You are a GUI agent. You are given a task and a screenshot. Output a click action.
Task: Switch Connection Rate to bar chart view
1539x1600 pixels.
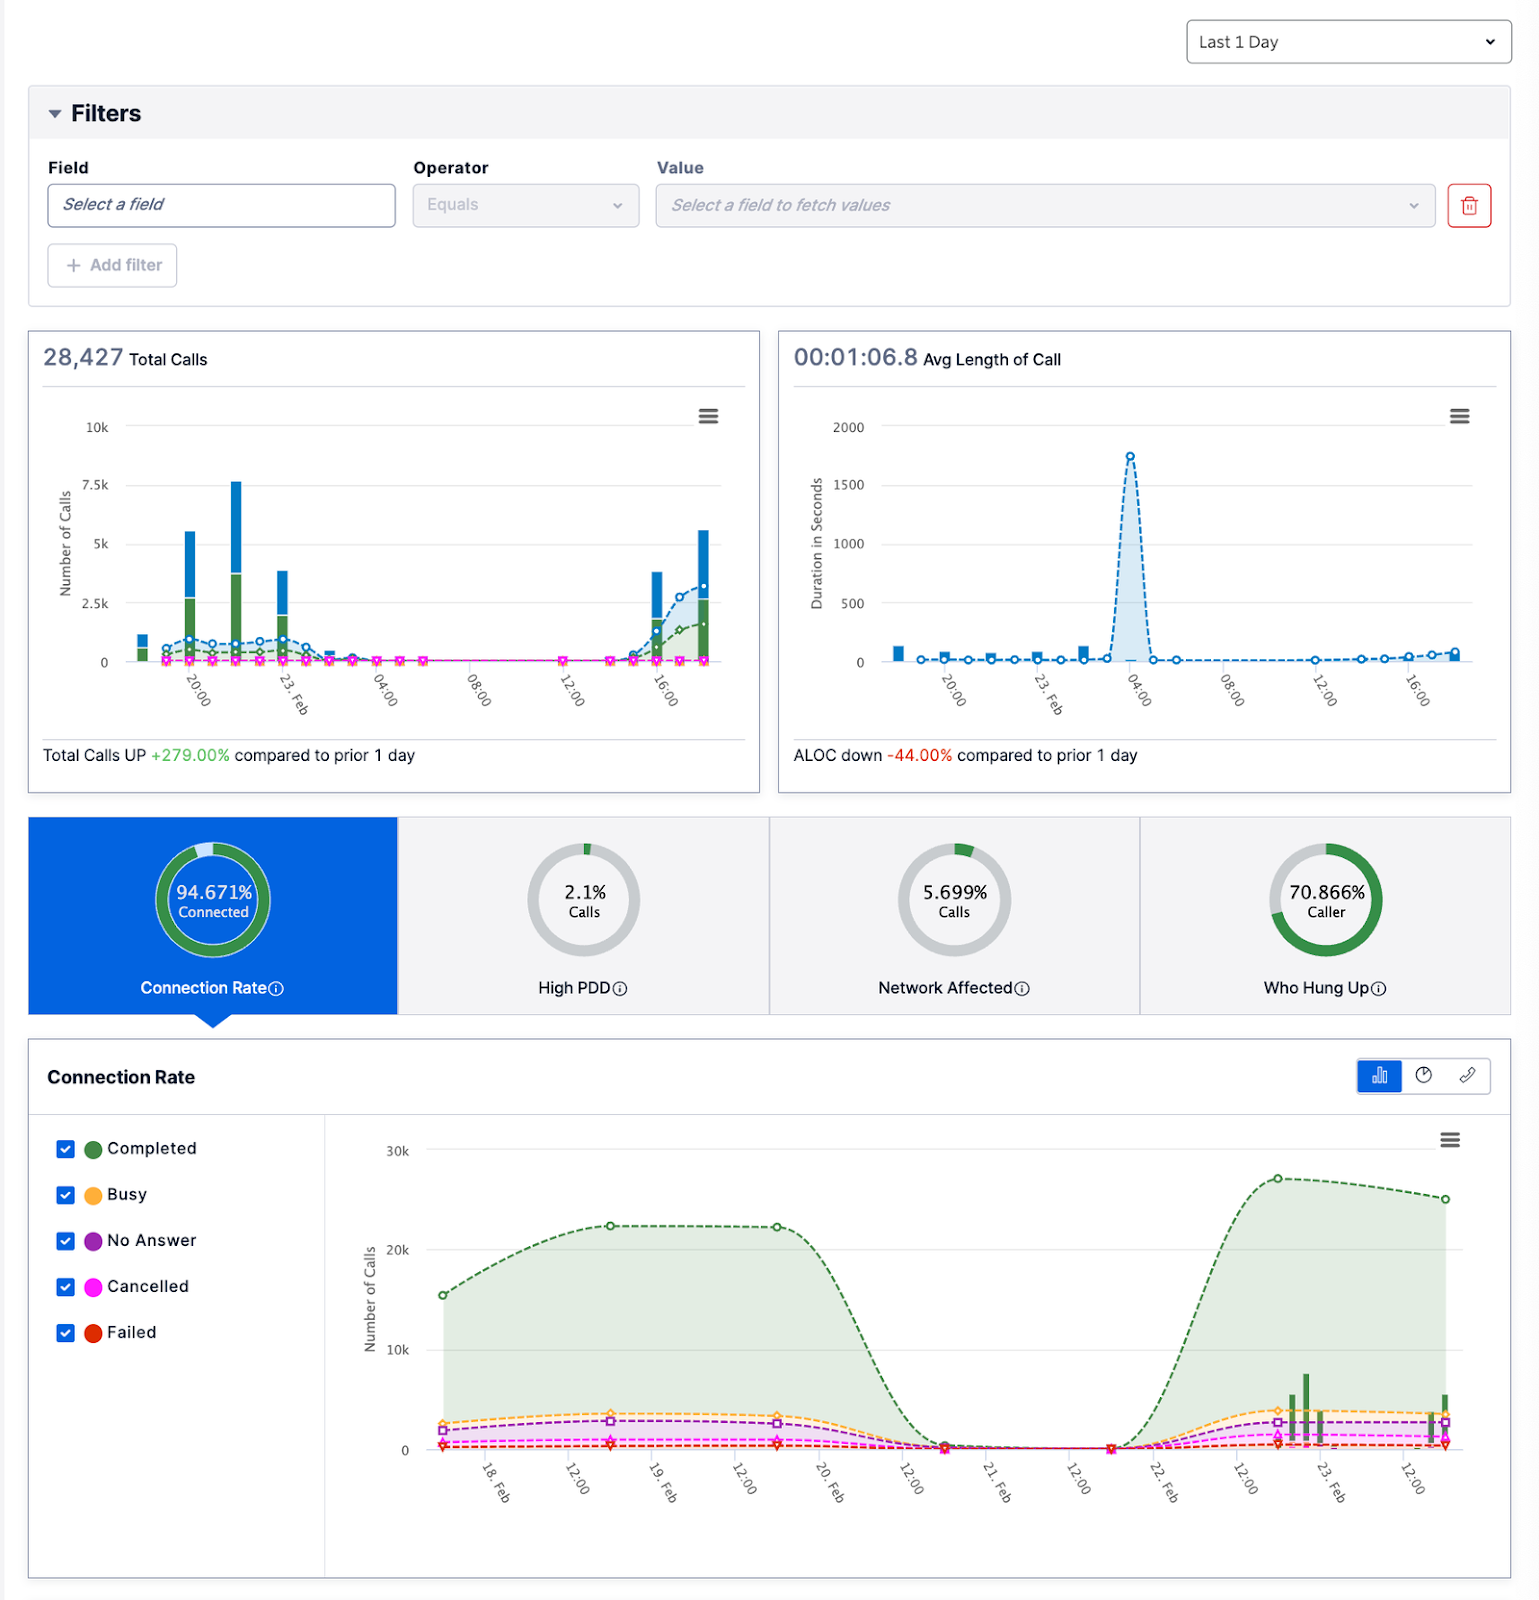coord(1379,1076)
